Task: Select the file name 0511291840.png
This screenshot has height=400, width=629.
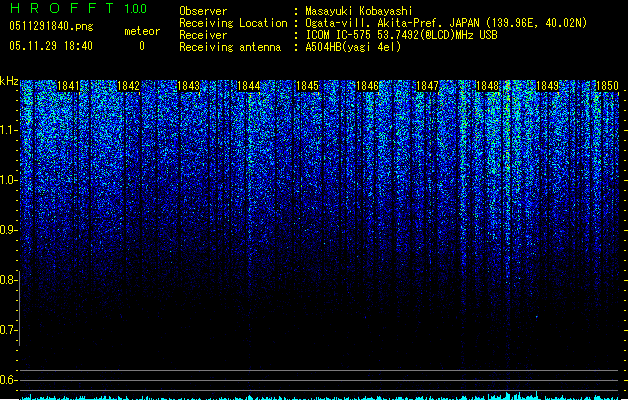Action: pyautogui.click(x=51, y=26)
